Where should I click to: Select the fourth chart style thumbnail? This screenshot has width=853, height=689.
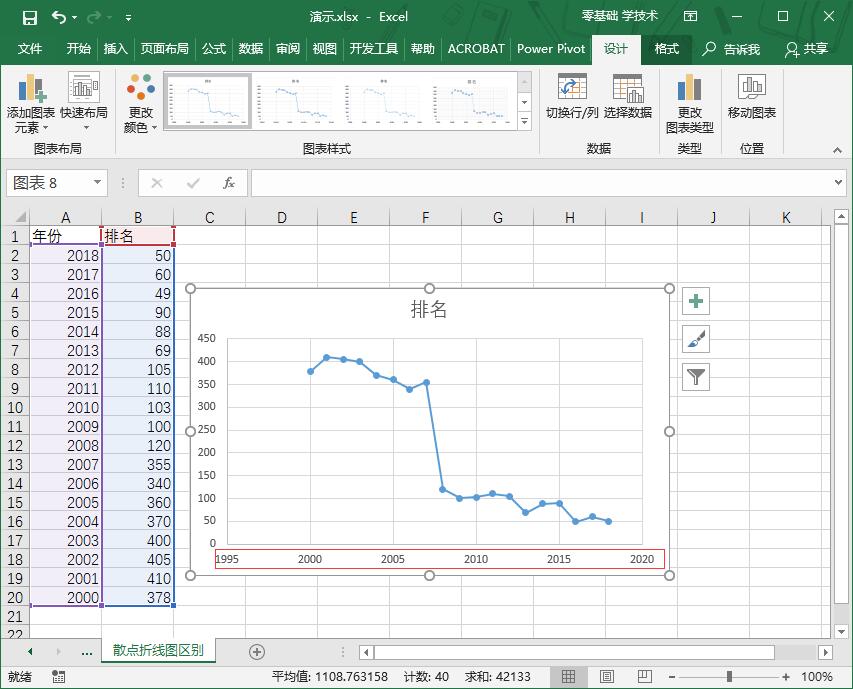point(471,101)
